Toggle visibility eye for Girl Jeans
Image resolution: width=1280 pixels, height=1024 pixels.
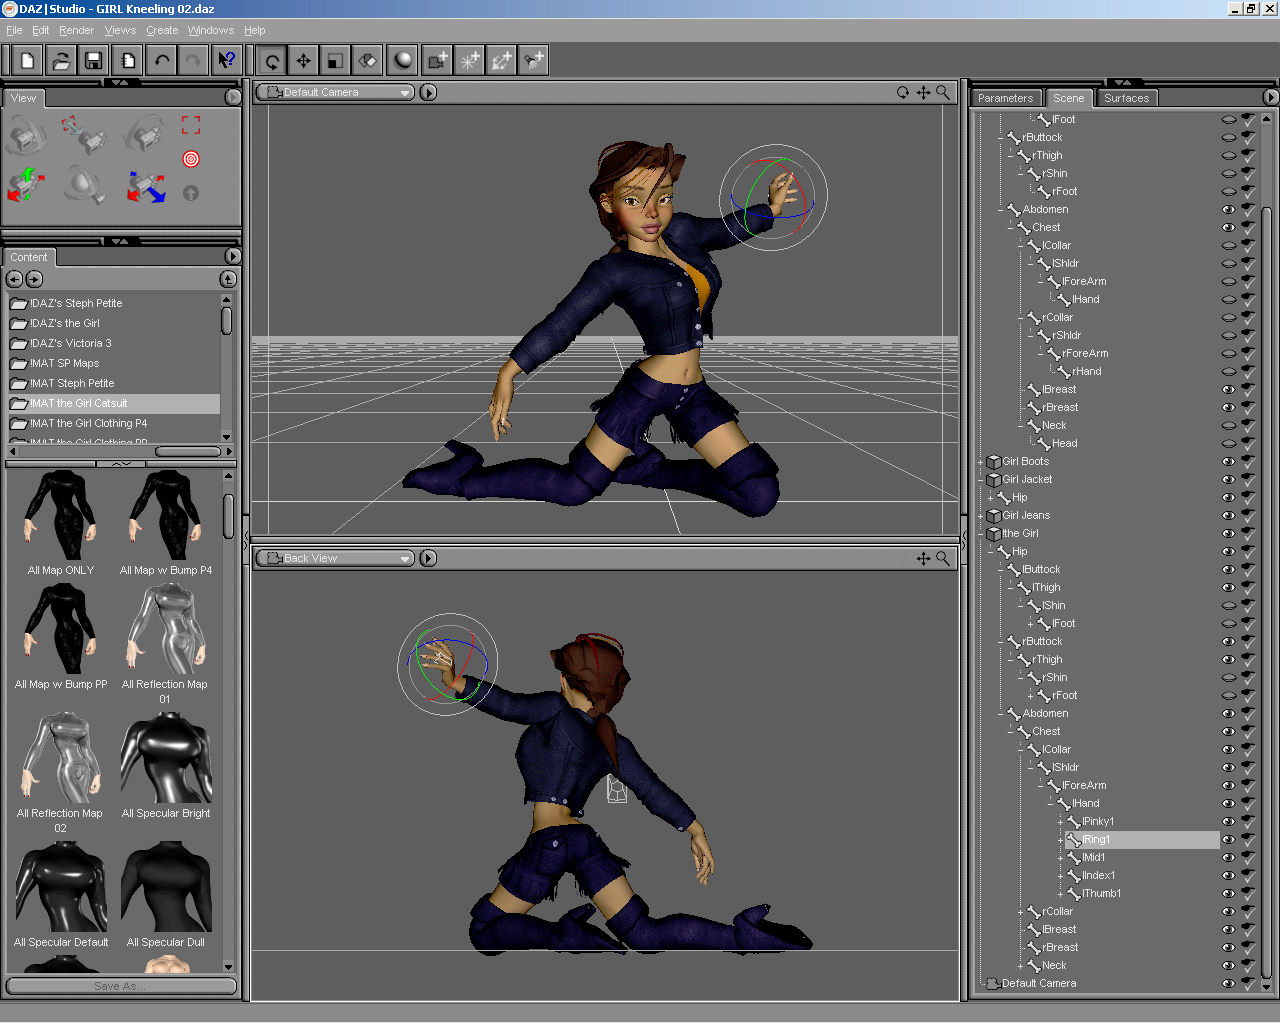1228,516
